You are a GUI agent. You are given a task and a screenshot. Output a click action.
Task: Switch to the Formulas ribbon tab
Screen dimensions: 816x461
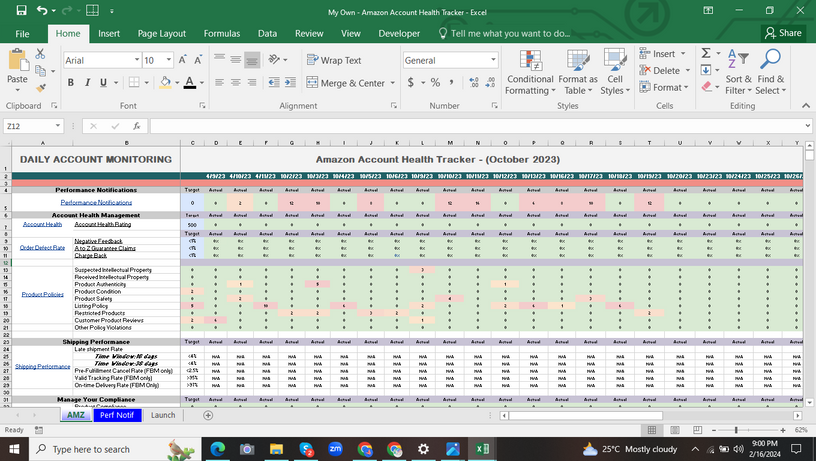[x=222, y=34]
